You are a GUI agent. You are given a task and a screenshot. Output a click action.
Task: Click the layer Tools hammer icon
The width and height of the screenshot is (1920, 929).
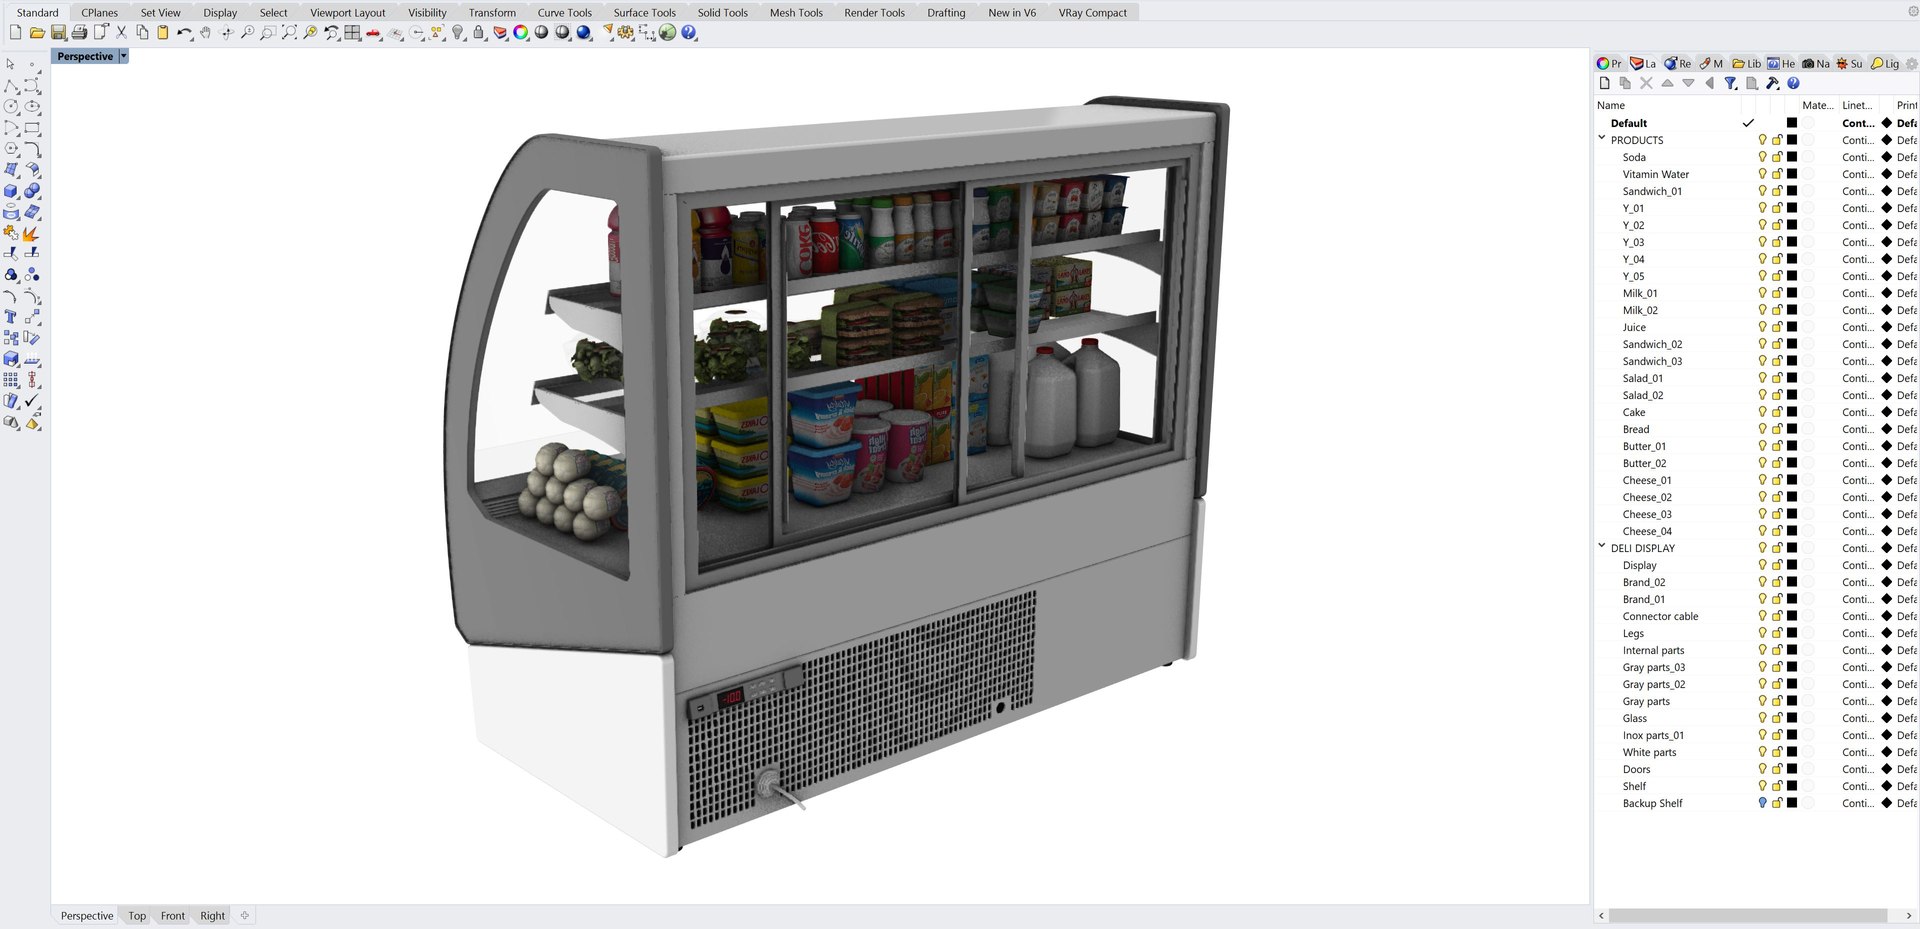coord(1773,84)
